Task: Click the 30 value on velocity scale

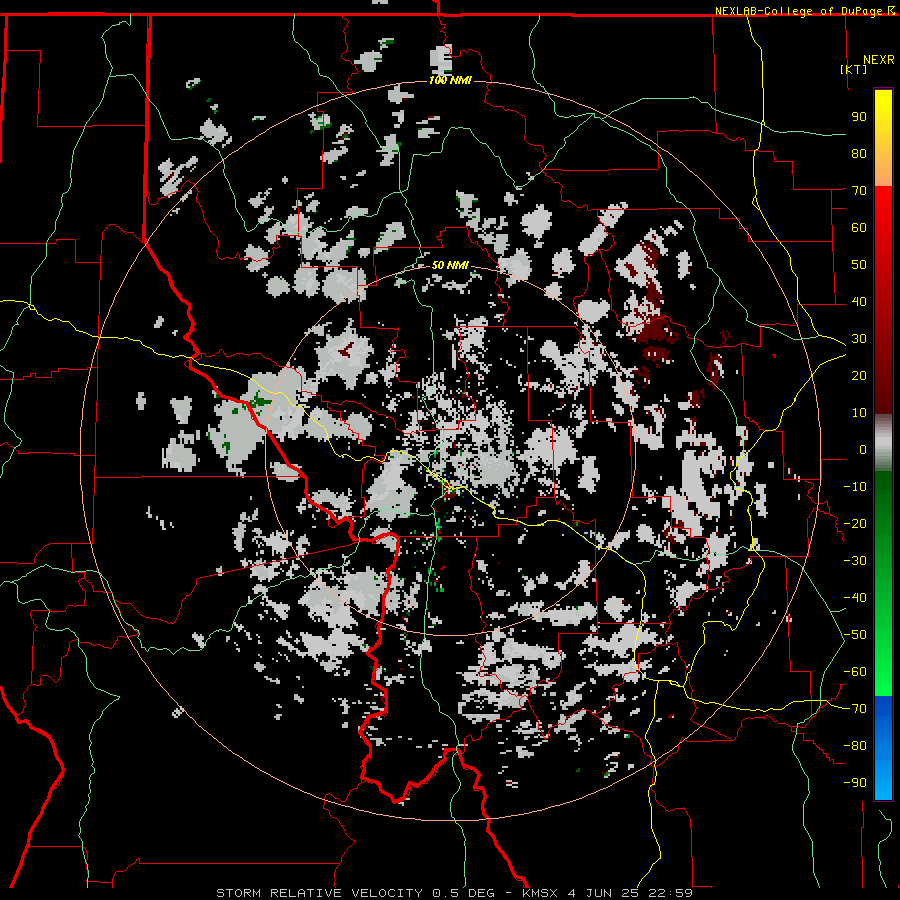Action: coord(859,339)
